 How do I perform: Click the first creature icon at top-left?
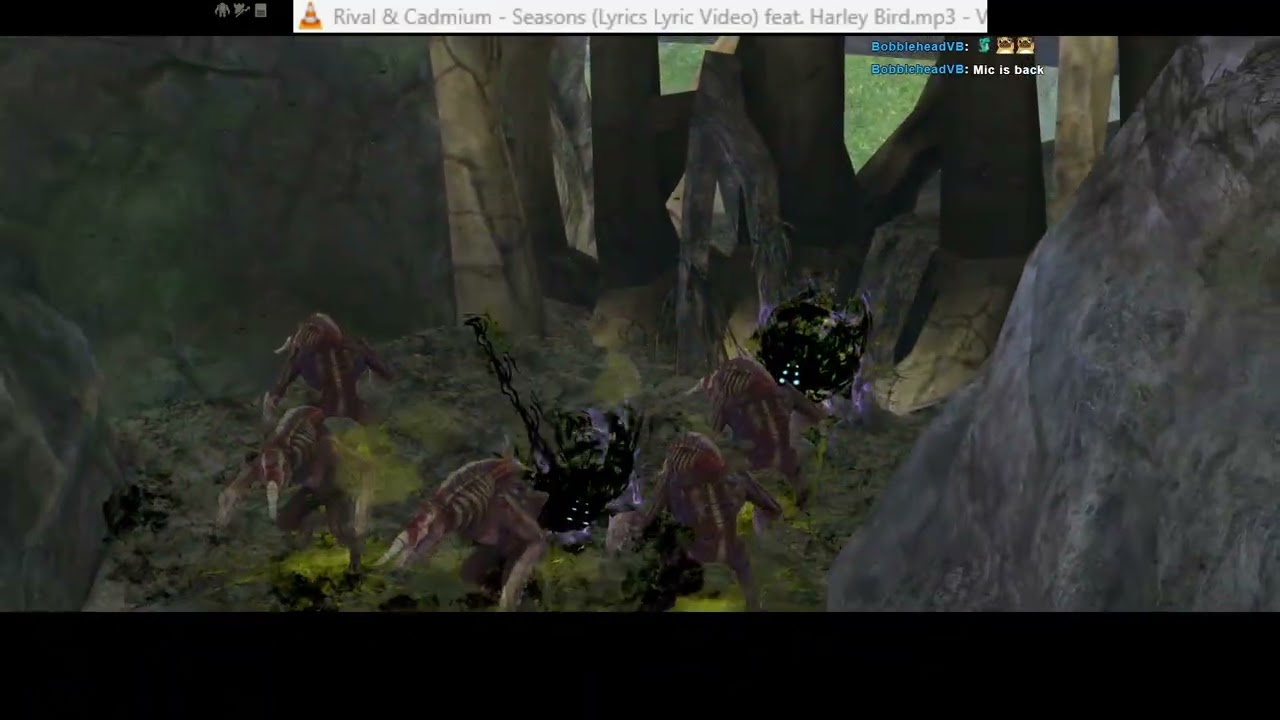pyautogui.click(x=222, y=10)
